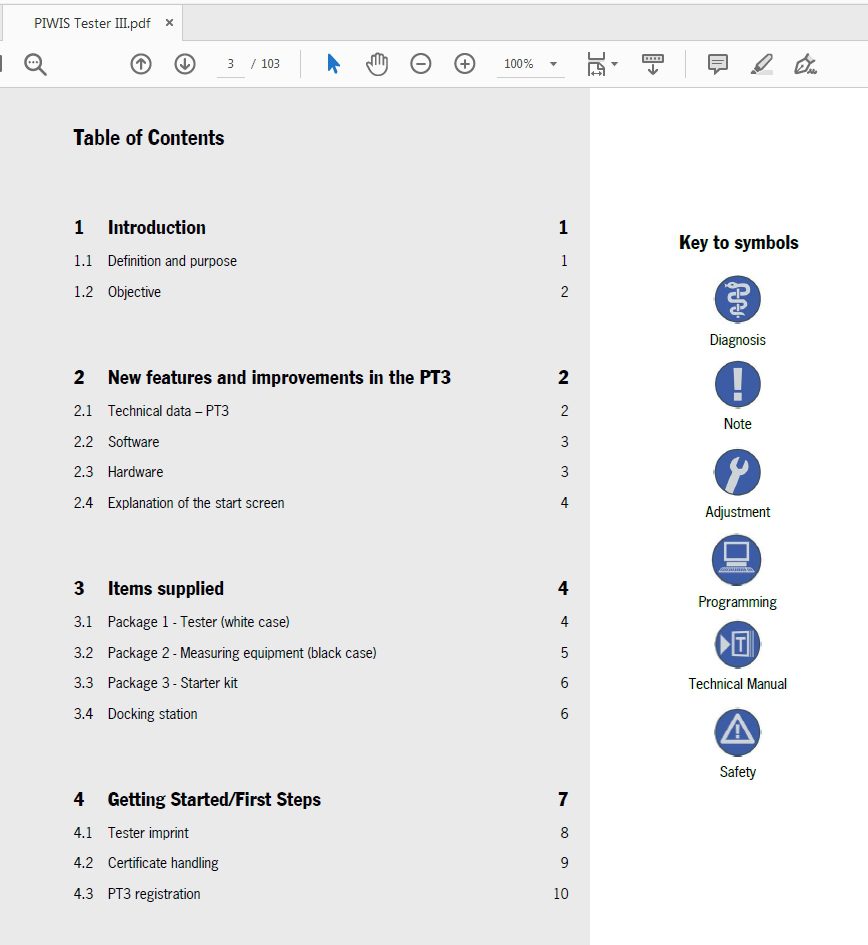Zoom out with the minus button

pos(421,64)
